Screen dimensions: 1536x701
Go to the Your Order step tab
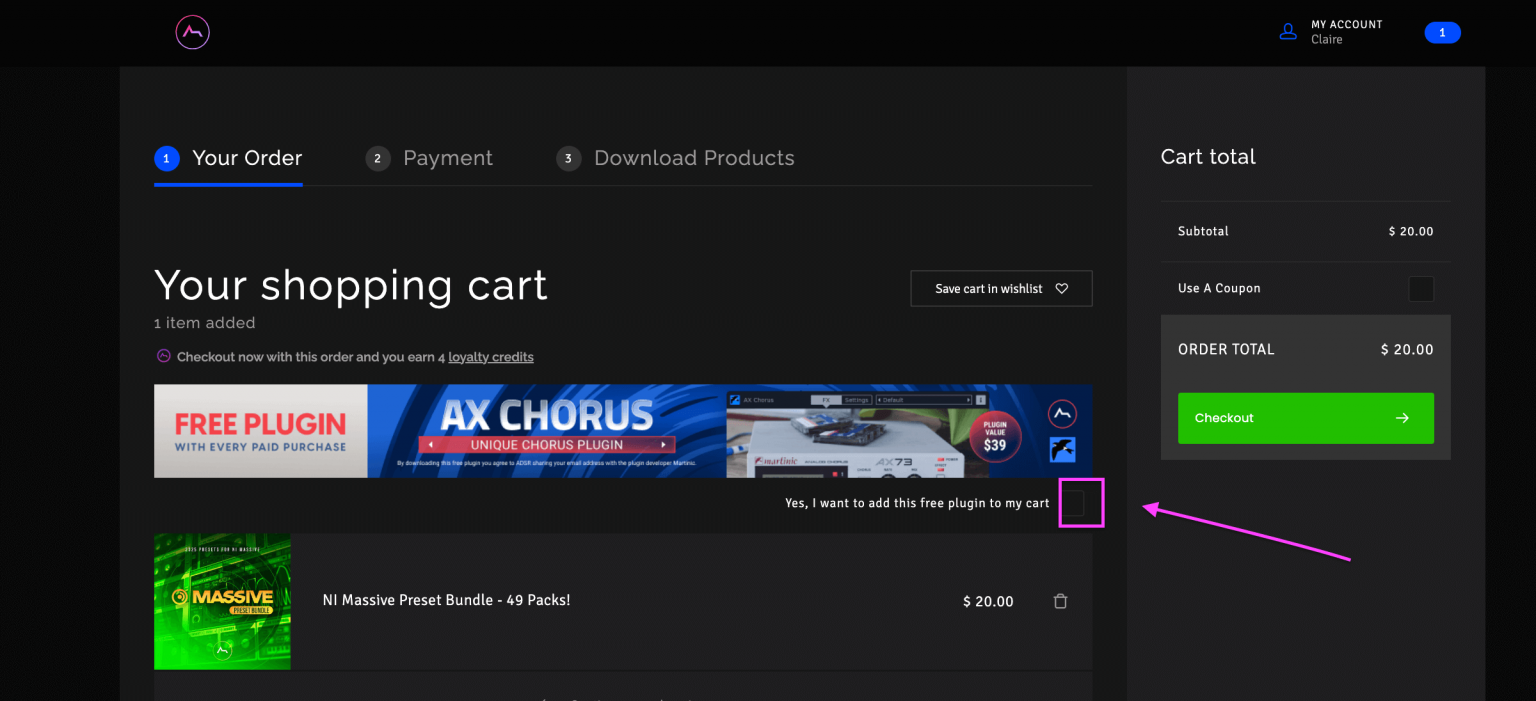point(228,158)
